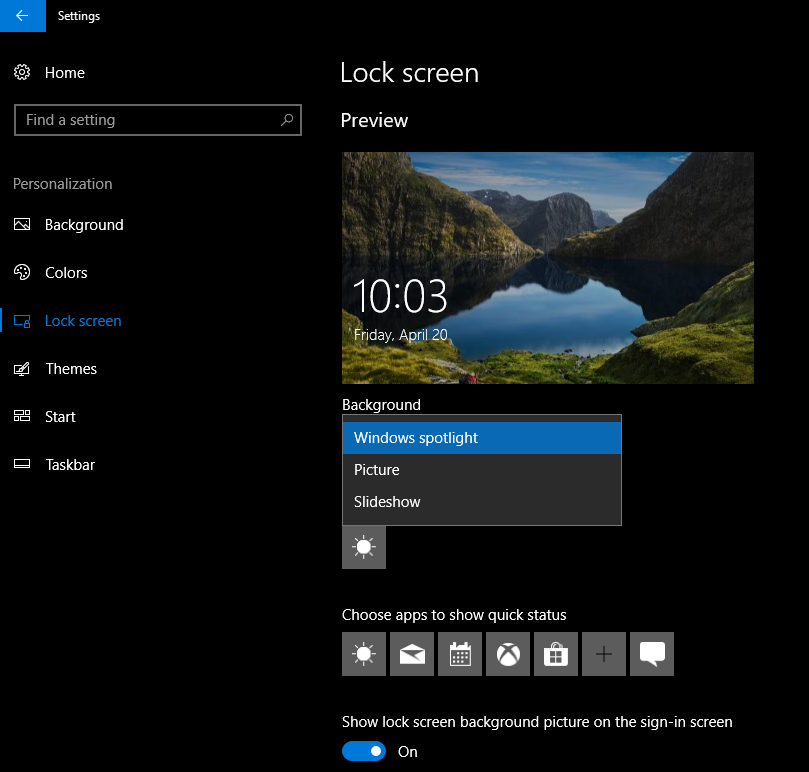
Task: Click the Find a setting search box
Action: point(157,119)
